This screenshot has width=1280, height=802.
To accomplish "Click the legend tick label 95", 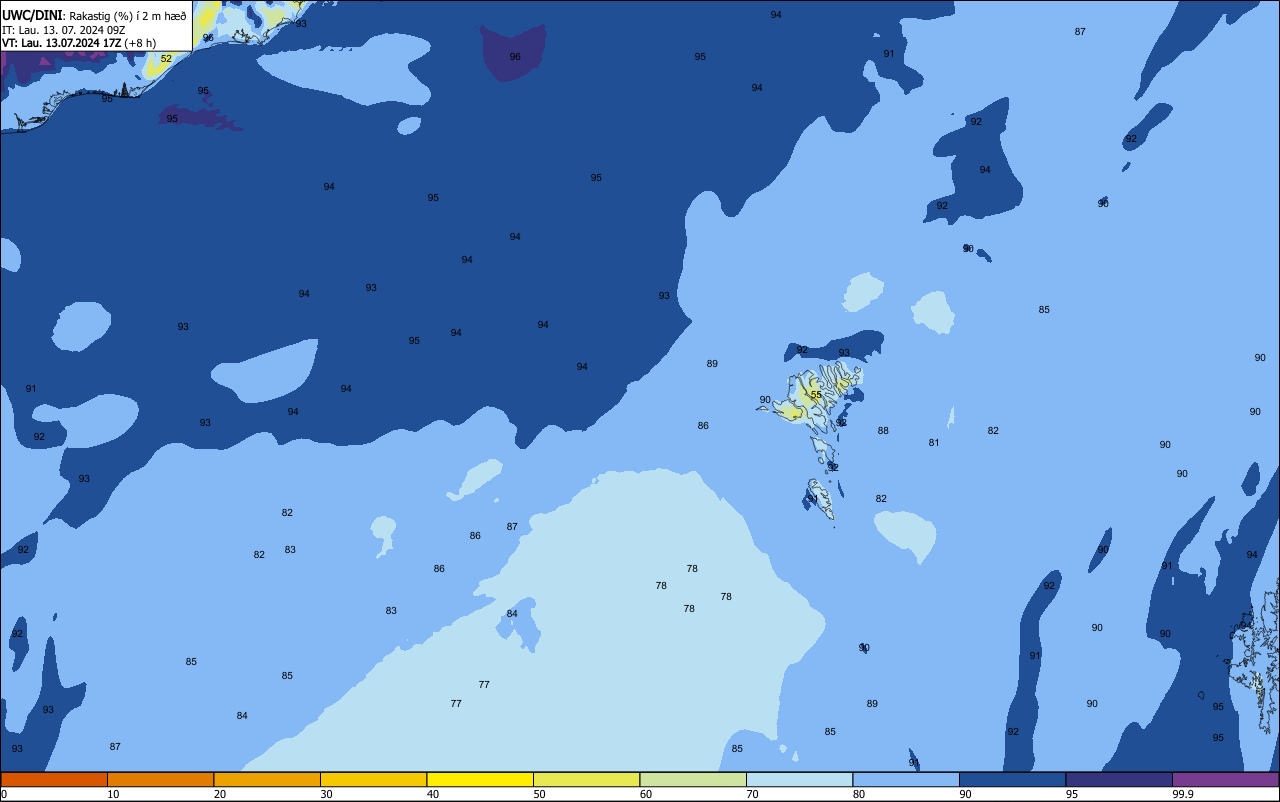I will tap(1072, 794).
